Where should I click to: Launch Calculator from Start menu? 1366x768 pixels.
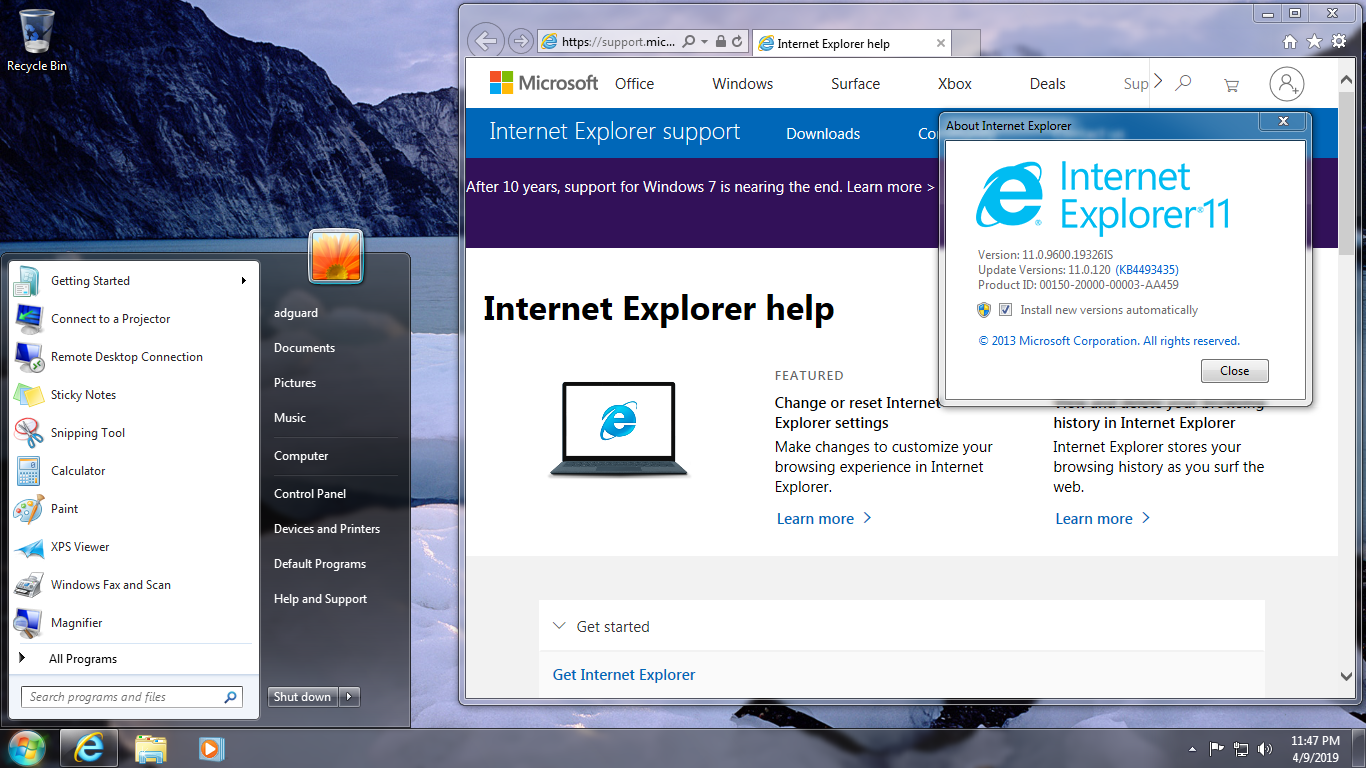tap(134, 471)
